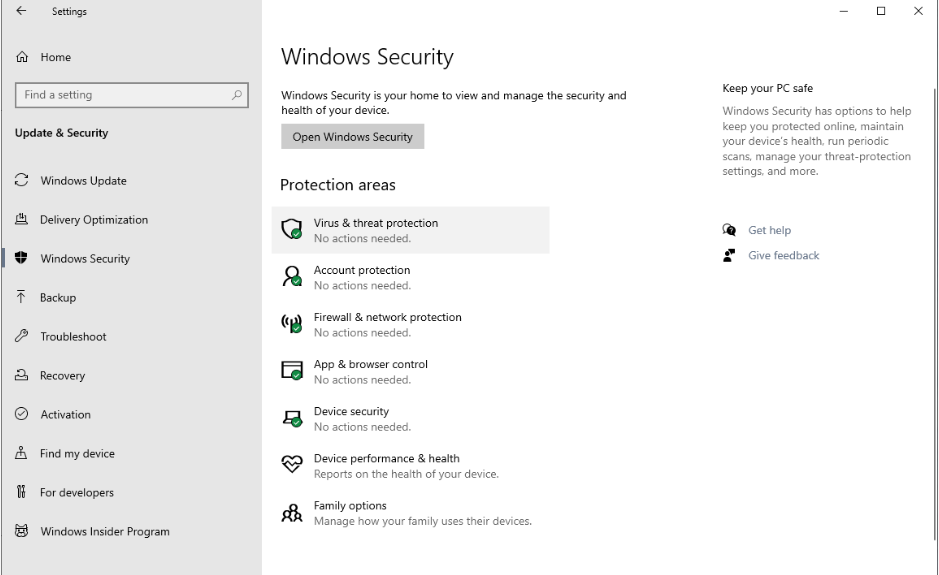Click the Firewall & network protection antenna icon
The image size is (939, 575).
[291, 324]
